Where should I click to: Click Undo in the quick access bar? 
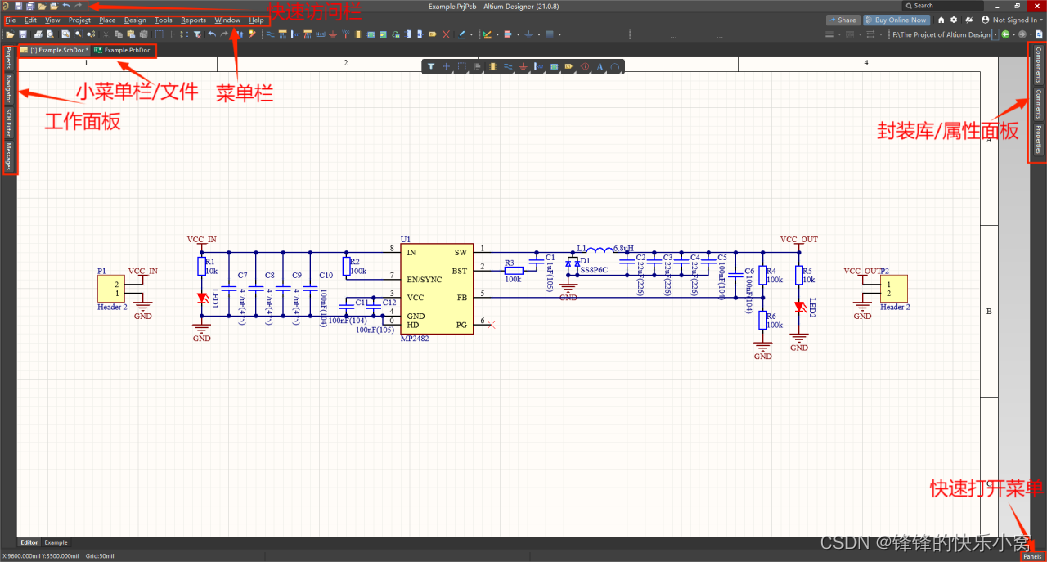click(x=66, y=6)
